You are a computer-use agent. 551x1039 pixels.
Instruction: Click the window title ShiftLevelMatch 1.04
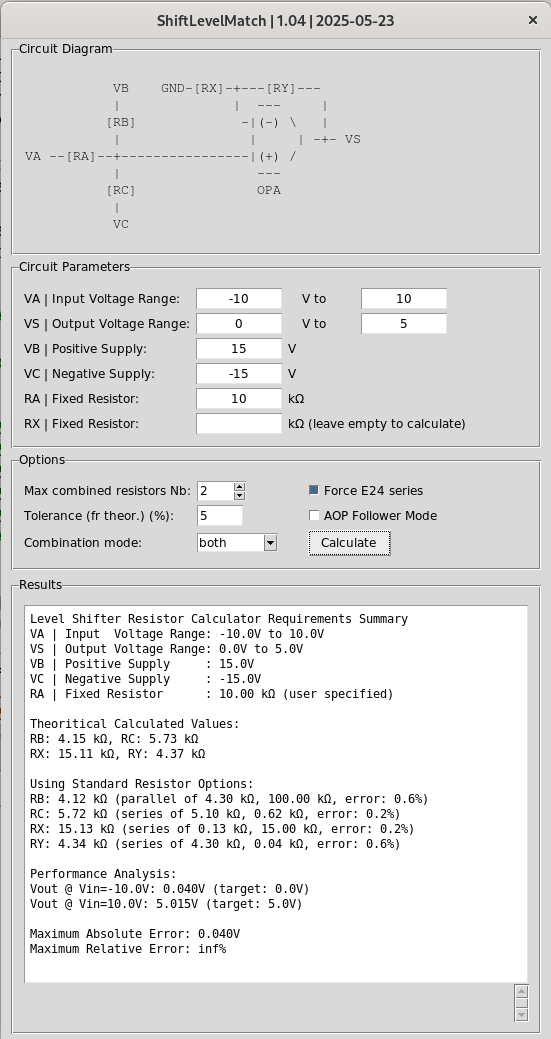[x=276, y=21]
